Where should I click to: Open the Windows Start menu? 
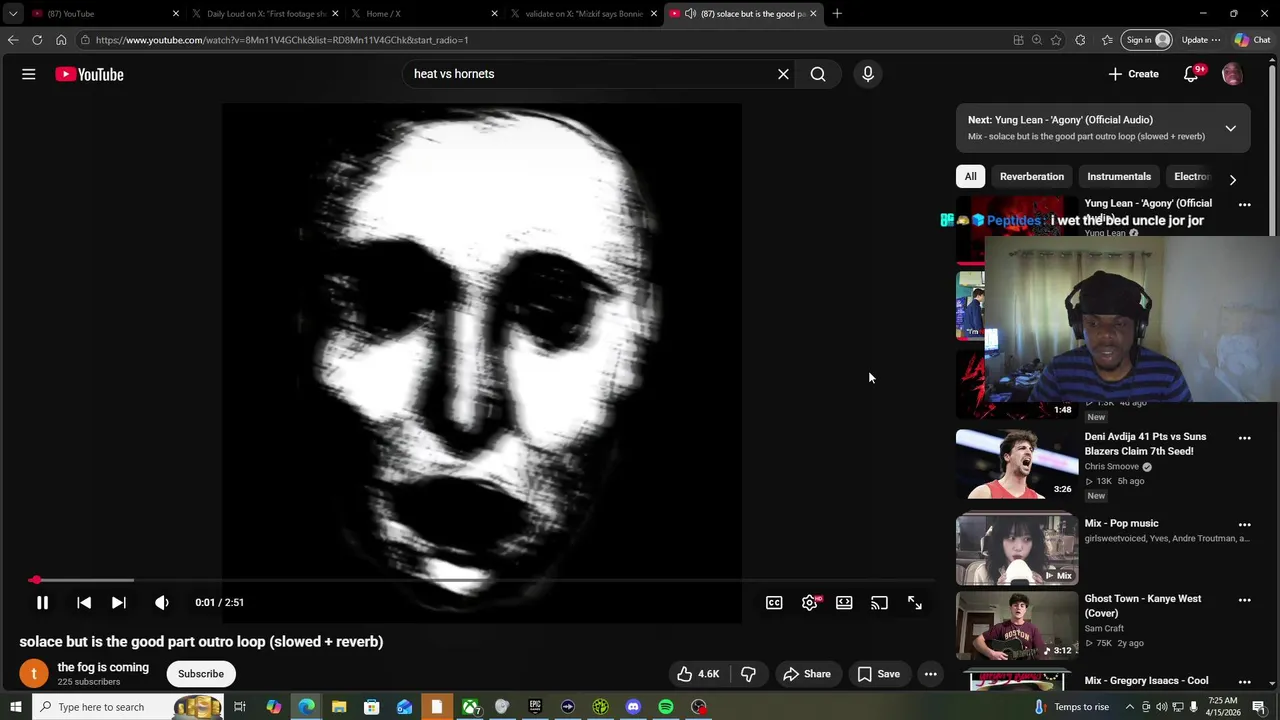15,707
